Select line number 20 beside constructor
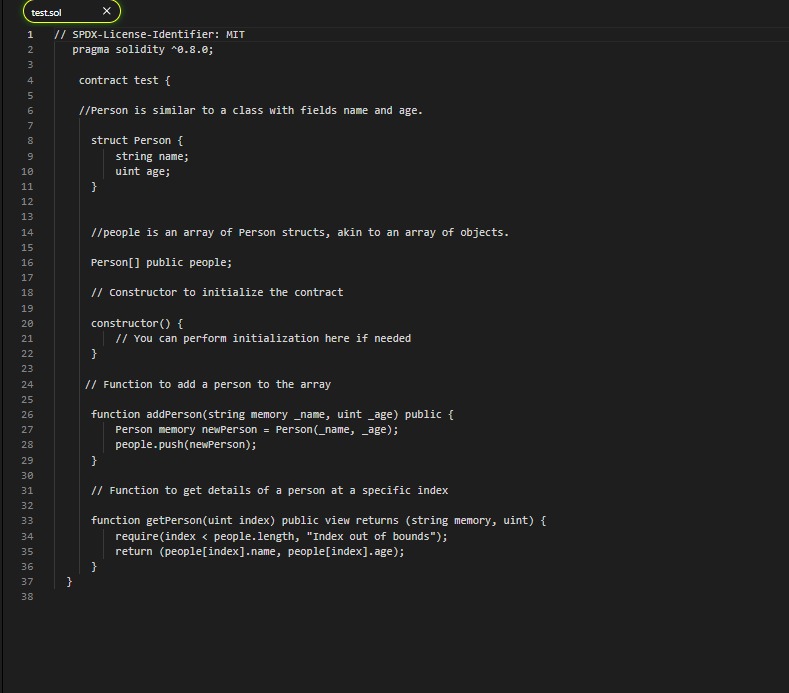 point(27,324)
